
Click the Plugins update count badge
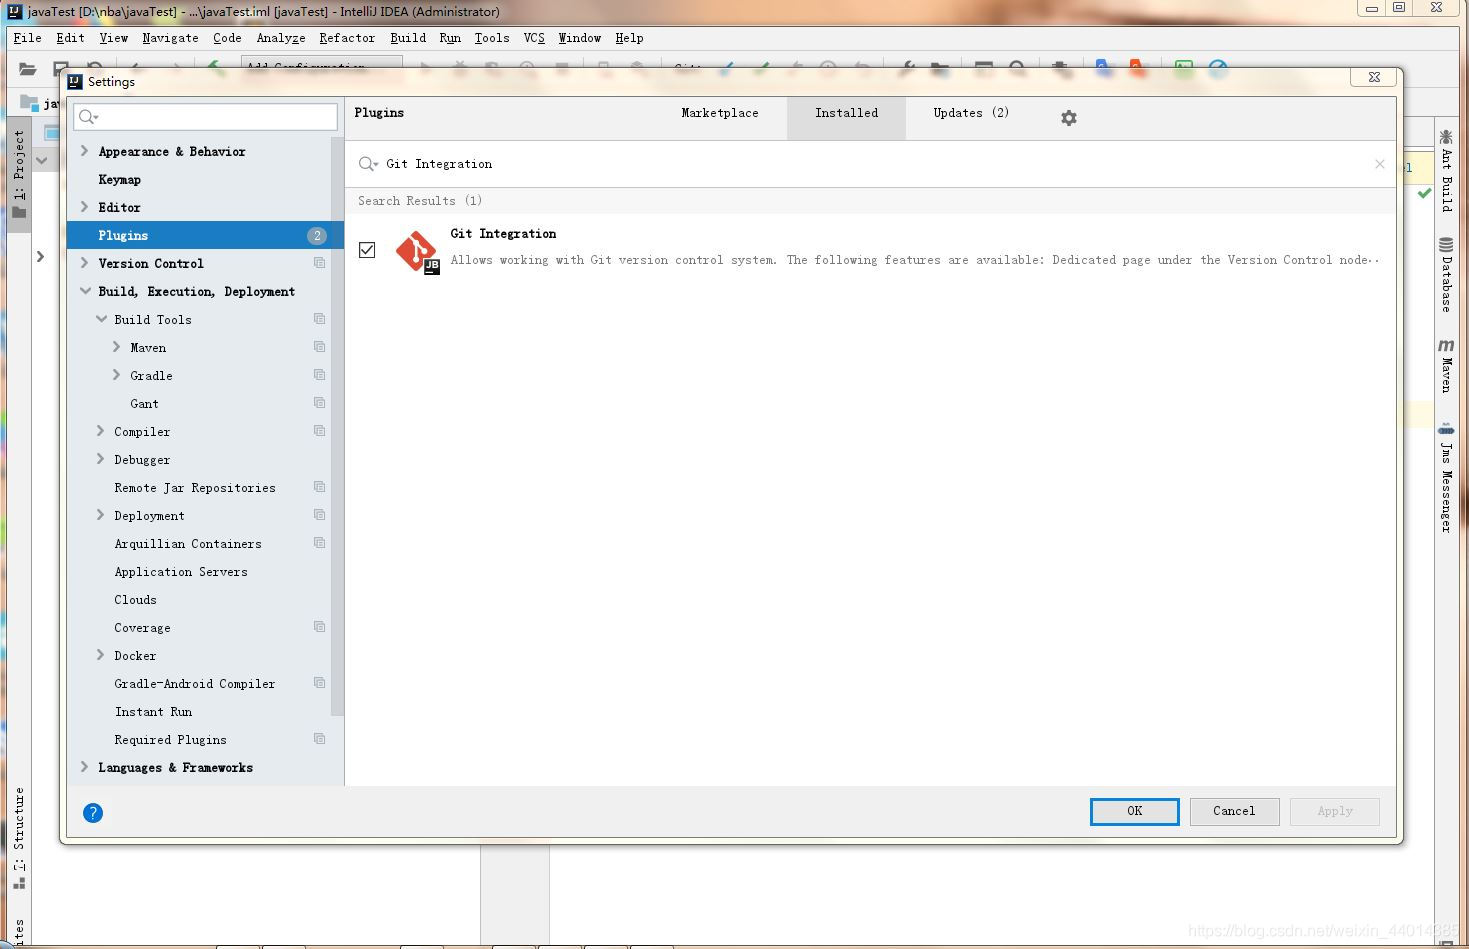[x=317, y=236]
